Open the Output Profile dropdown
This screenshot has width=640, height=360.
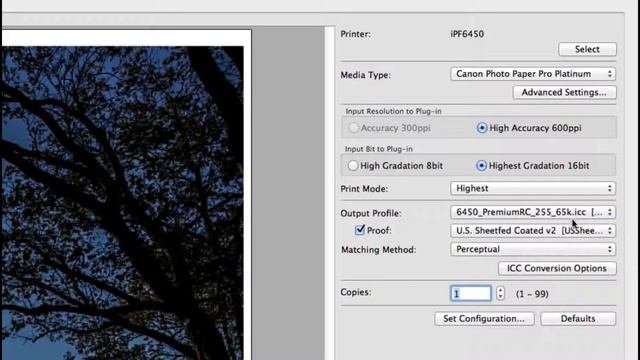[x=533, y=212]
